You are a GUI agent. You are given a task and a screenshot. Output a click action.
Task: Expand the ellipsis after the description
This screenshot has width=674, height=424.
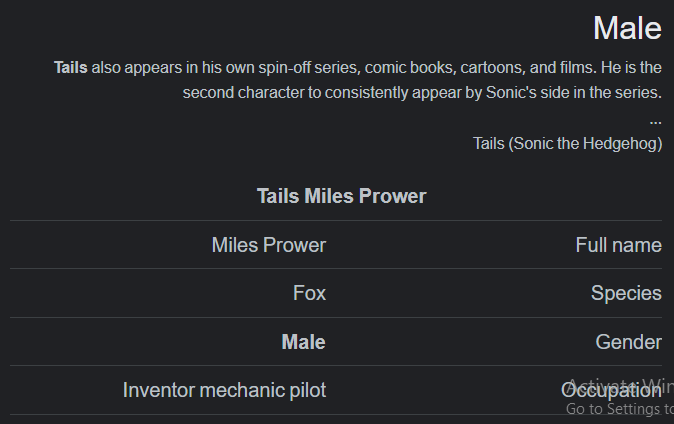(x=656, y=122)
